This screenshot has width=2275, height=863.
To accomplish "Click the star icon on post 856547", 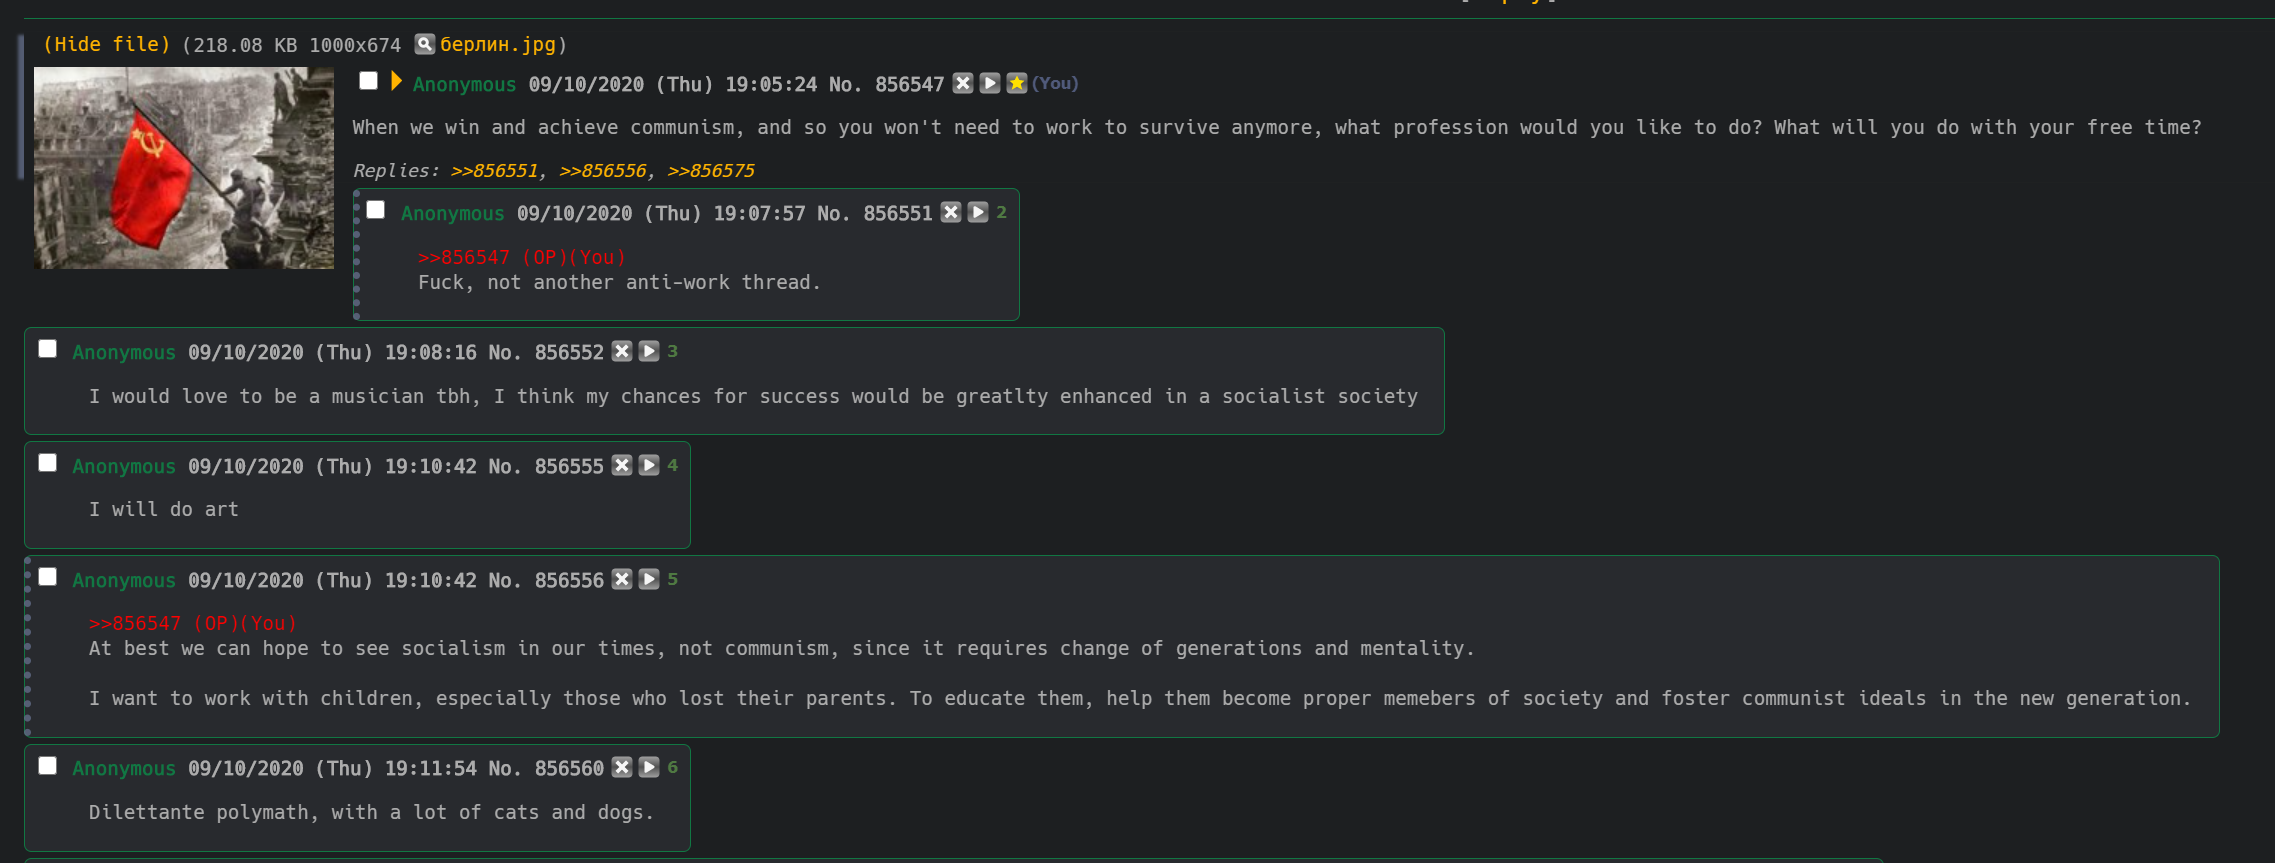I will 1017,83.
